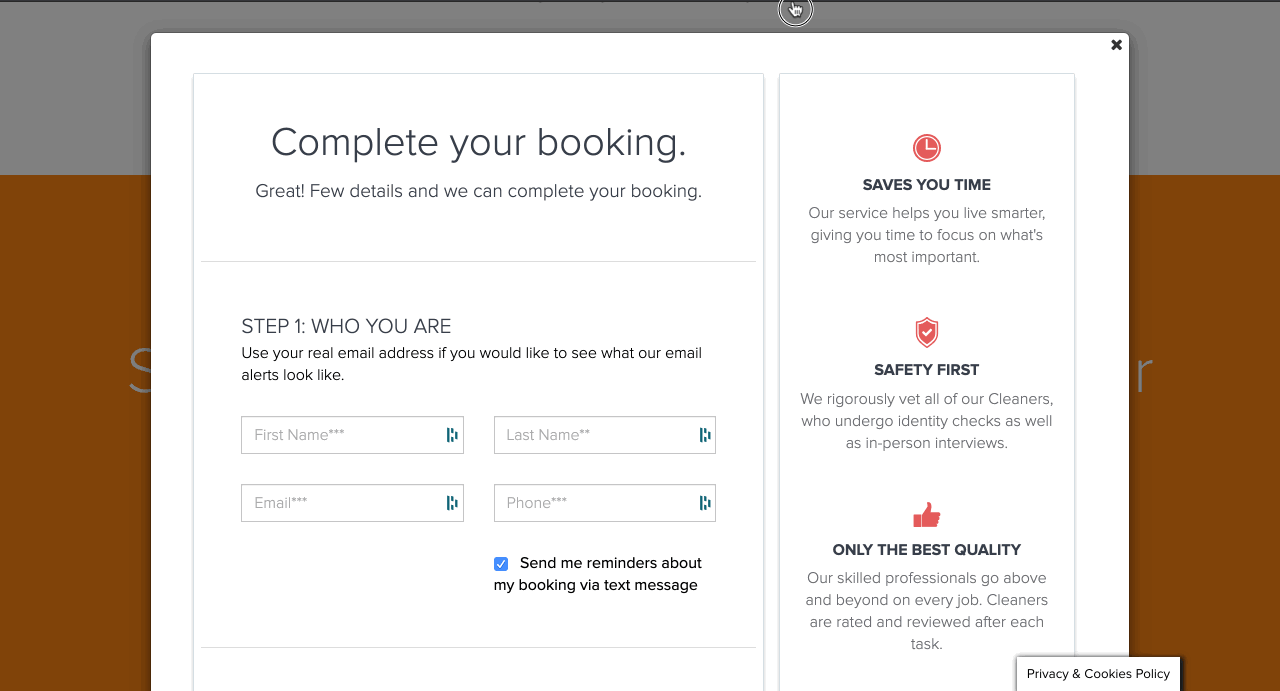
Task: Click the red clock icon
Action: click(x=927, y=148)
